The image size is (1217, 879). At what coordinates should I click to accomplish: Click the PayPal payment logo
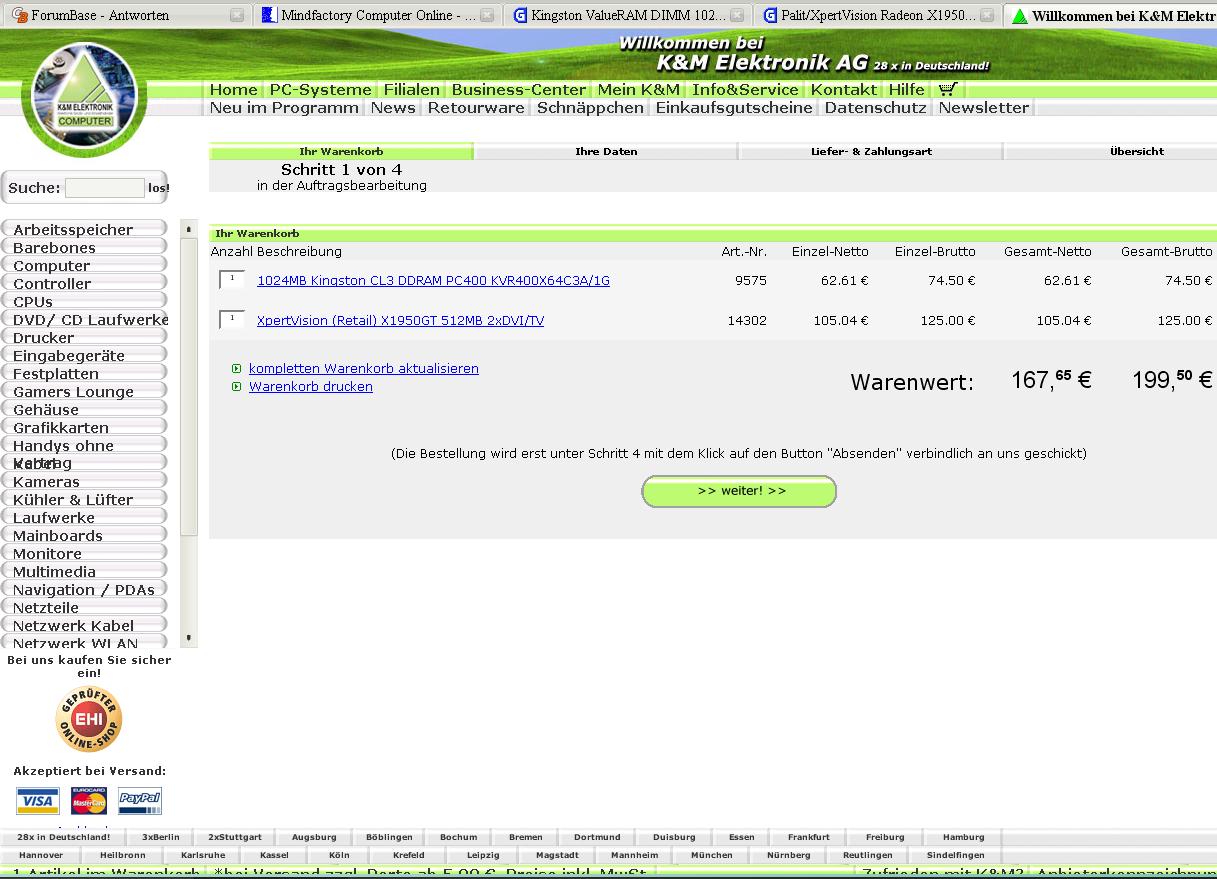pos(140,799)
